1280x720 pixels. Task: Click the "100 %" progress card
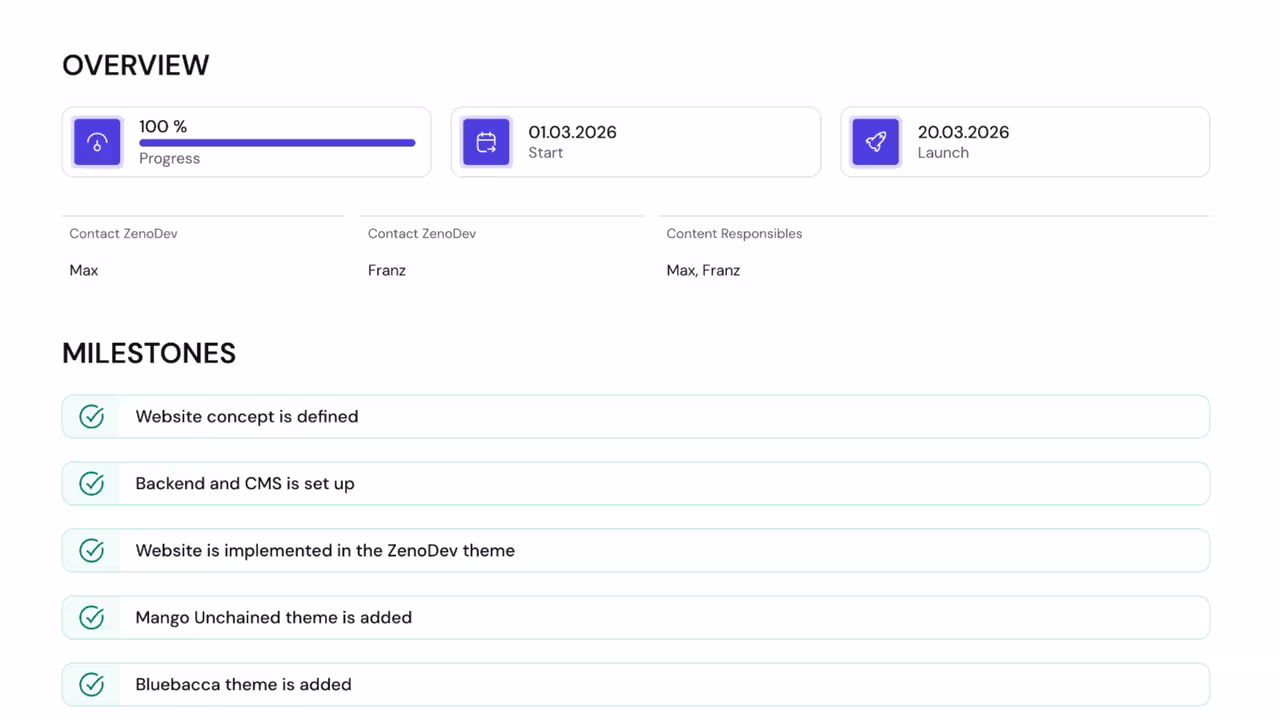pos(246,141)
